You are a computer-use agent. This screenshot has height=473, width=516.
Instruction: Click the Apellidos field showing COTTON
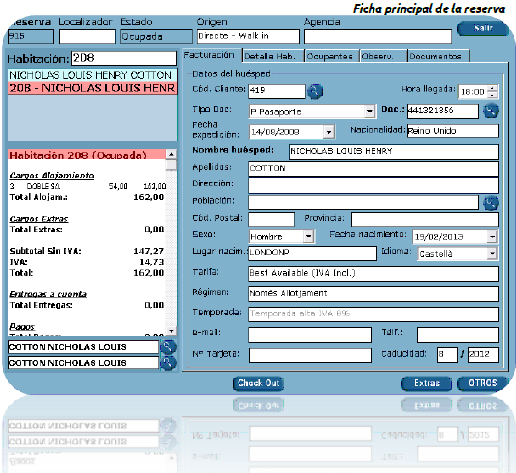[373, 169]
